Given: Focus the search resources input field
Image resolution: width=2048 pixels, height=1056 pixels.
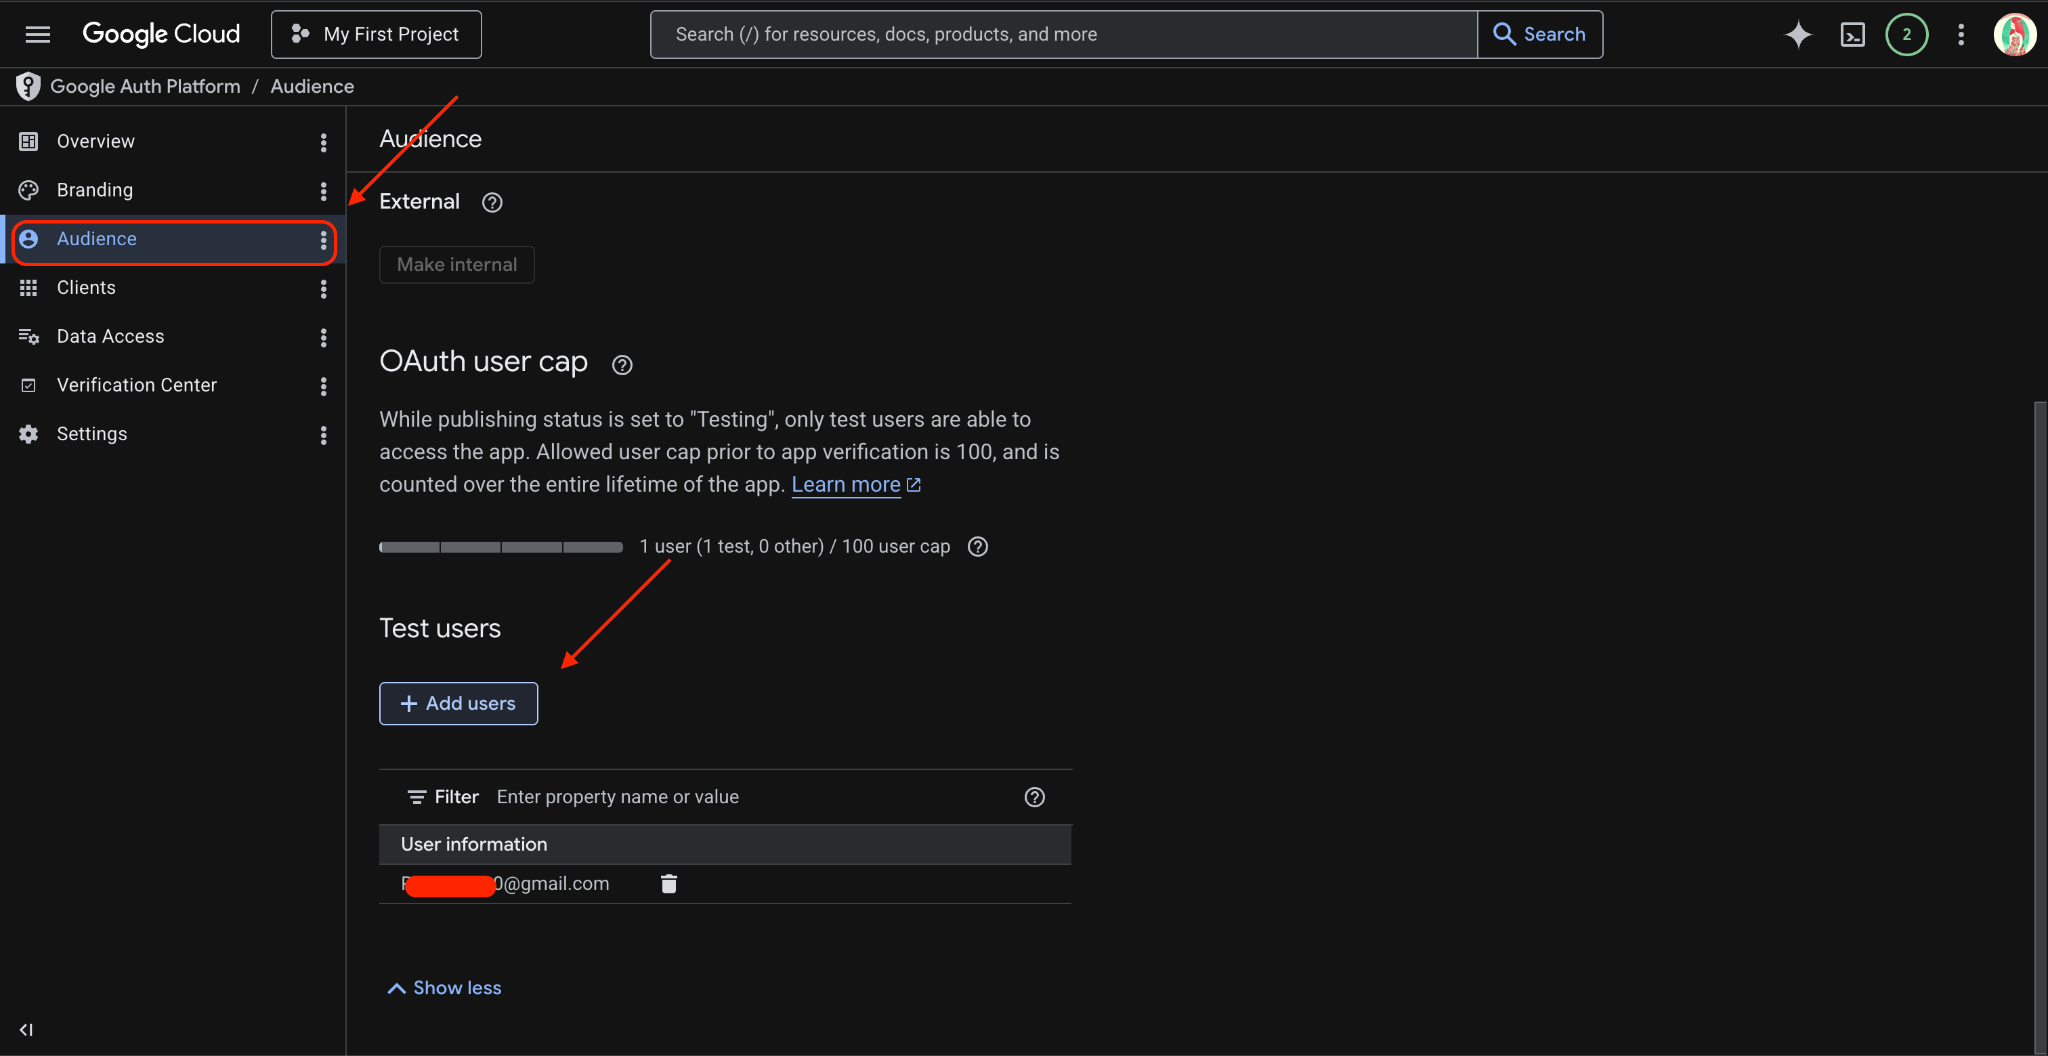Looking at the screenshot, I should point(1064,34).
